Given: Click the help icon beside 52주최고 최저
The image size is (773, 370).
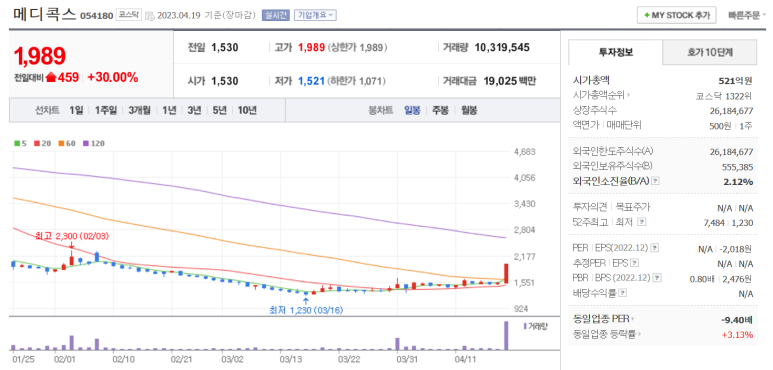Looking at the screenshot, I should point(641,222).
